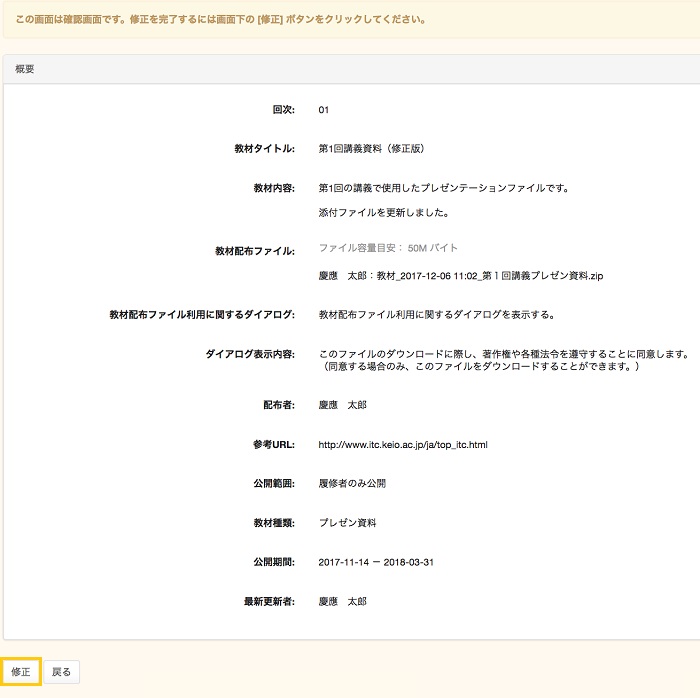Image resolution: width=700 pixels, height=698 pixels.
Task: Click the 教材種類 value プレゼン資料
Action: 347,523
